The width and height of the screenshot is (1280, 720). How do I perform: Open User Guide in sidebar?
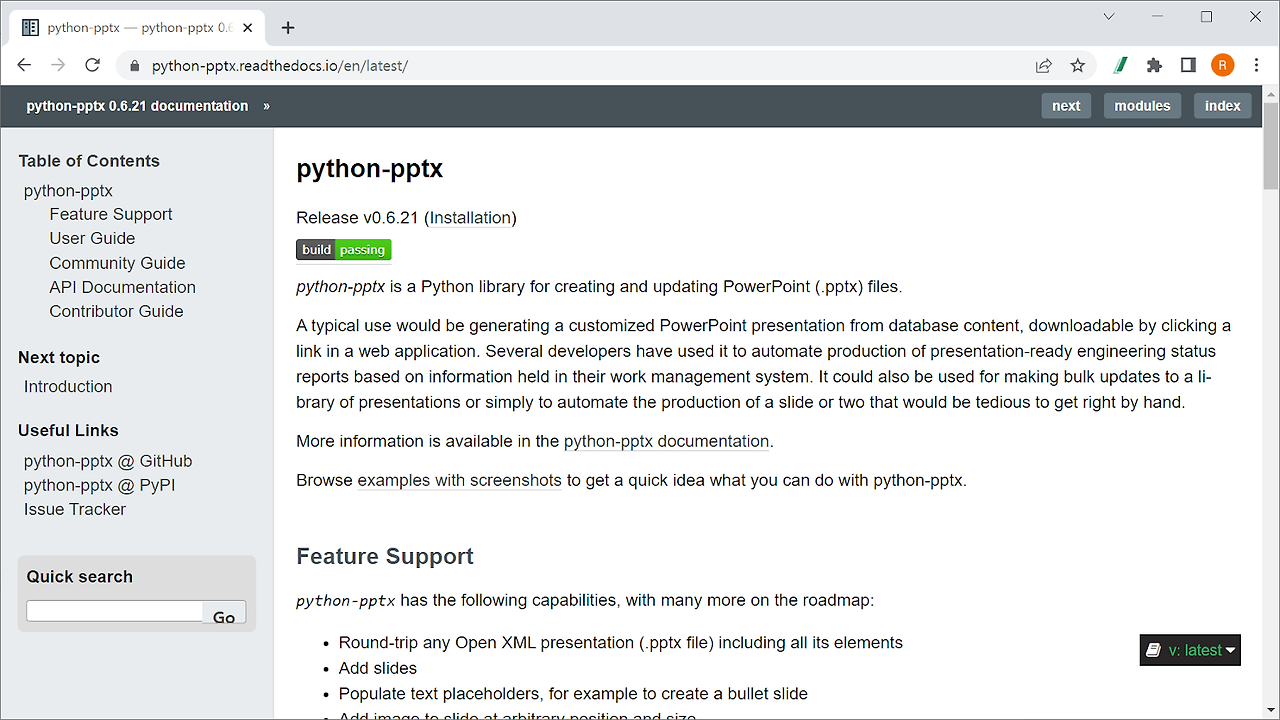[92, 238]
